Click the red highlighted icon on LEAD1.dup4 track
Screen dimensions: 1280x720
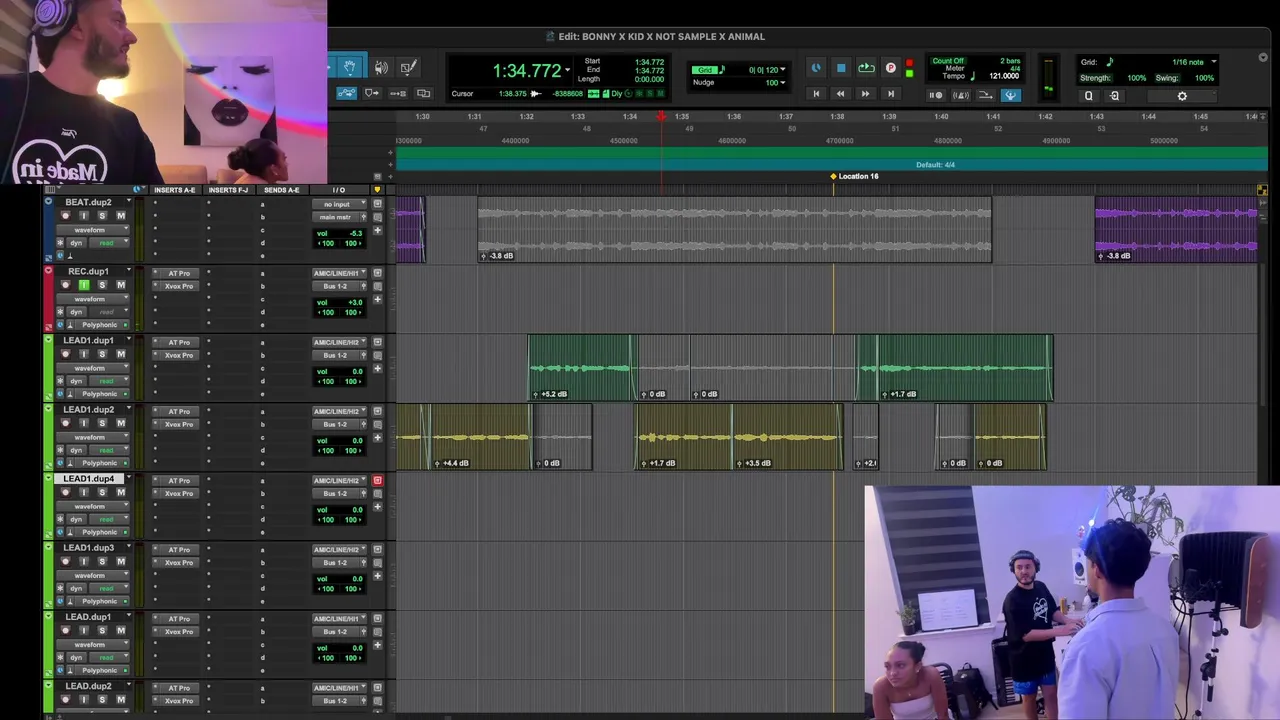pyautogui.click(x=377, y=481)
